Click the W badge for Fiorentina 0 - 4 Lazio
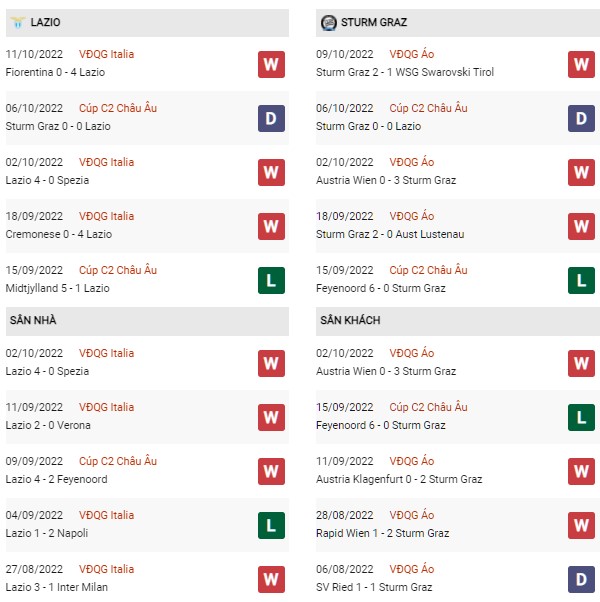Screen dimensions: 600x602 [271, 64]
